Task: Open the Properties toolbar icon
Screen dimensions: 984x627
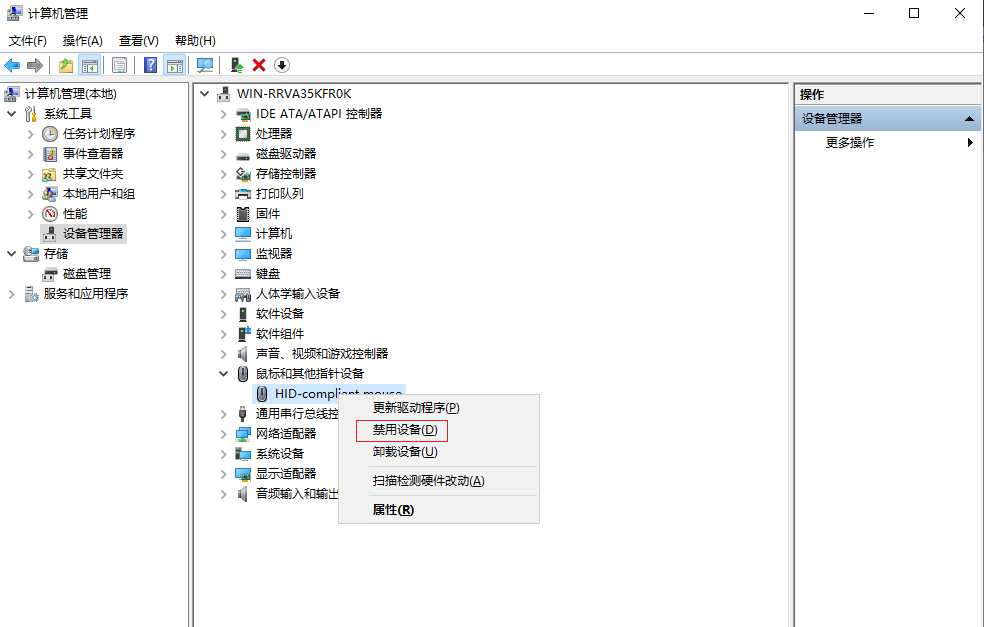Action: click(119, 65)
